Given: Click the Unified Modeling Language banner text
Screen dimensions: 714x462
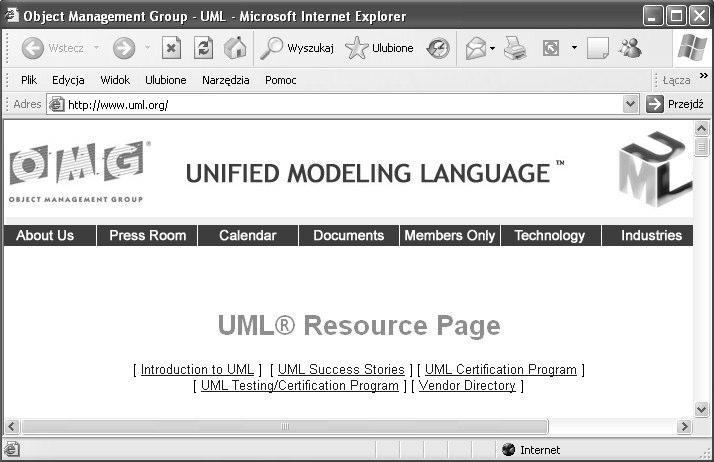Looking at the screenshot, I should [x=375, y=173].
